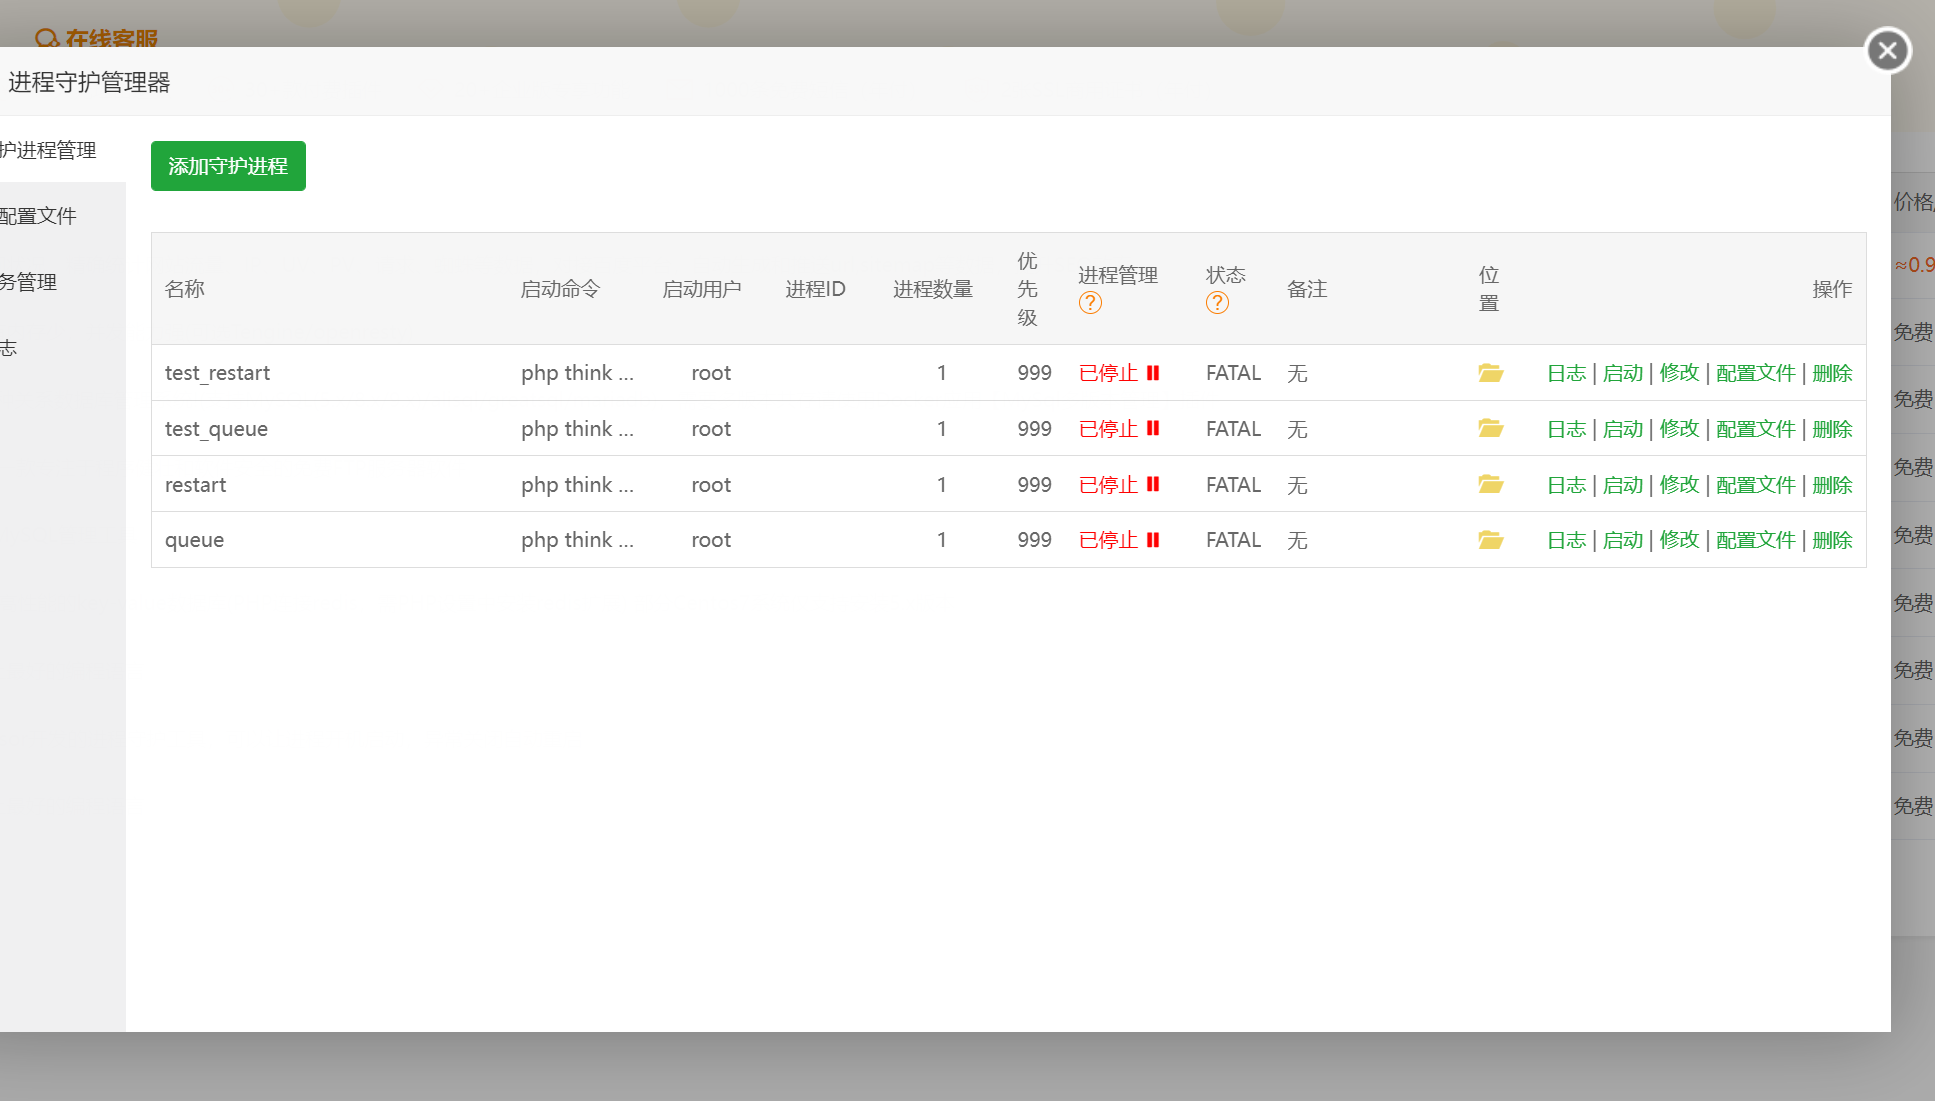Select 守护进程管理 sidebar tab
Viewport: 1935px width, 1101px height.
pyautogui.click(x=50, y=150)
